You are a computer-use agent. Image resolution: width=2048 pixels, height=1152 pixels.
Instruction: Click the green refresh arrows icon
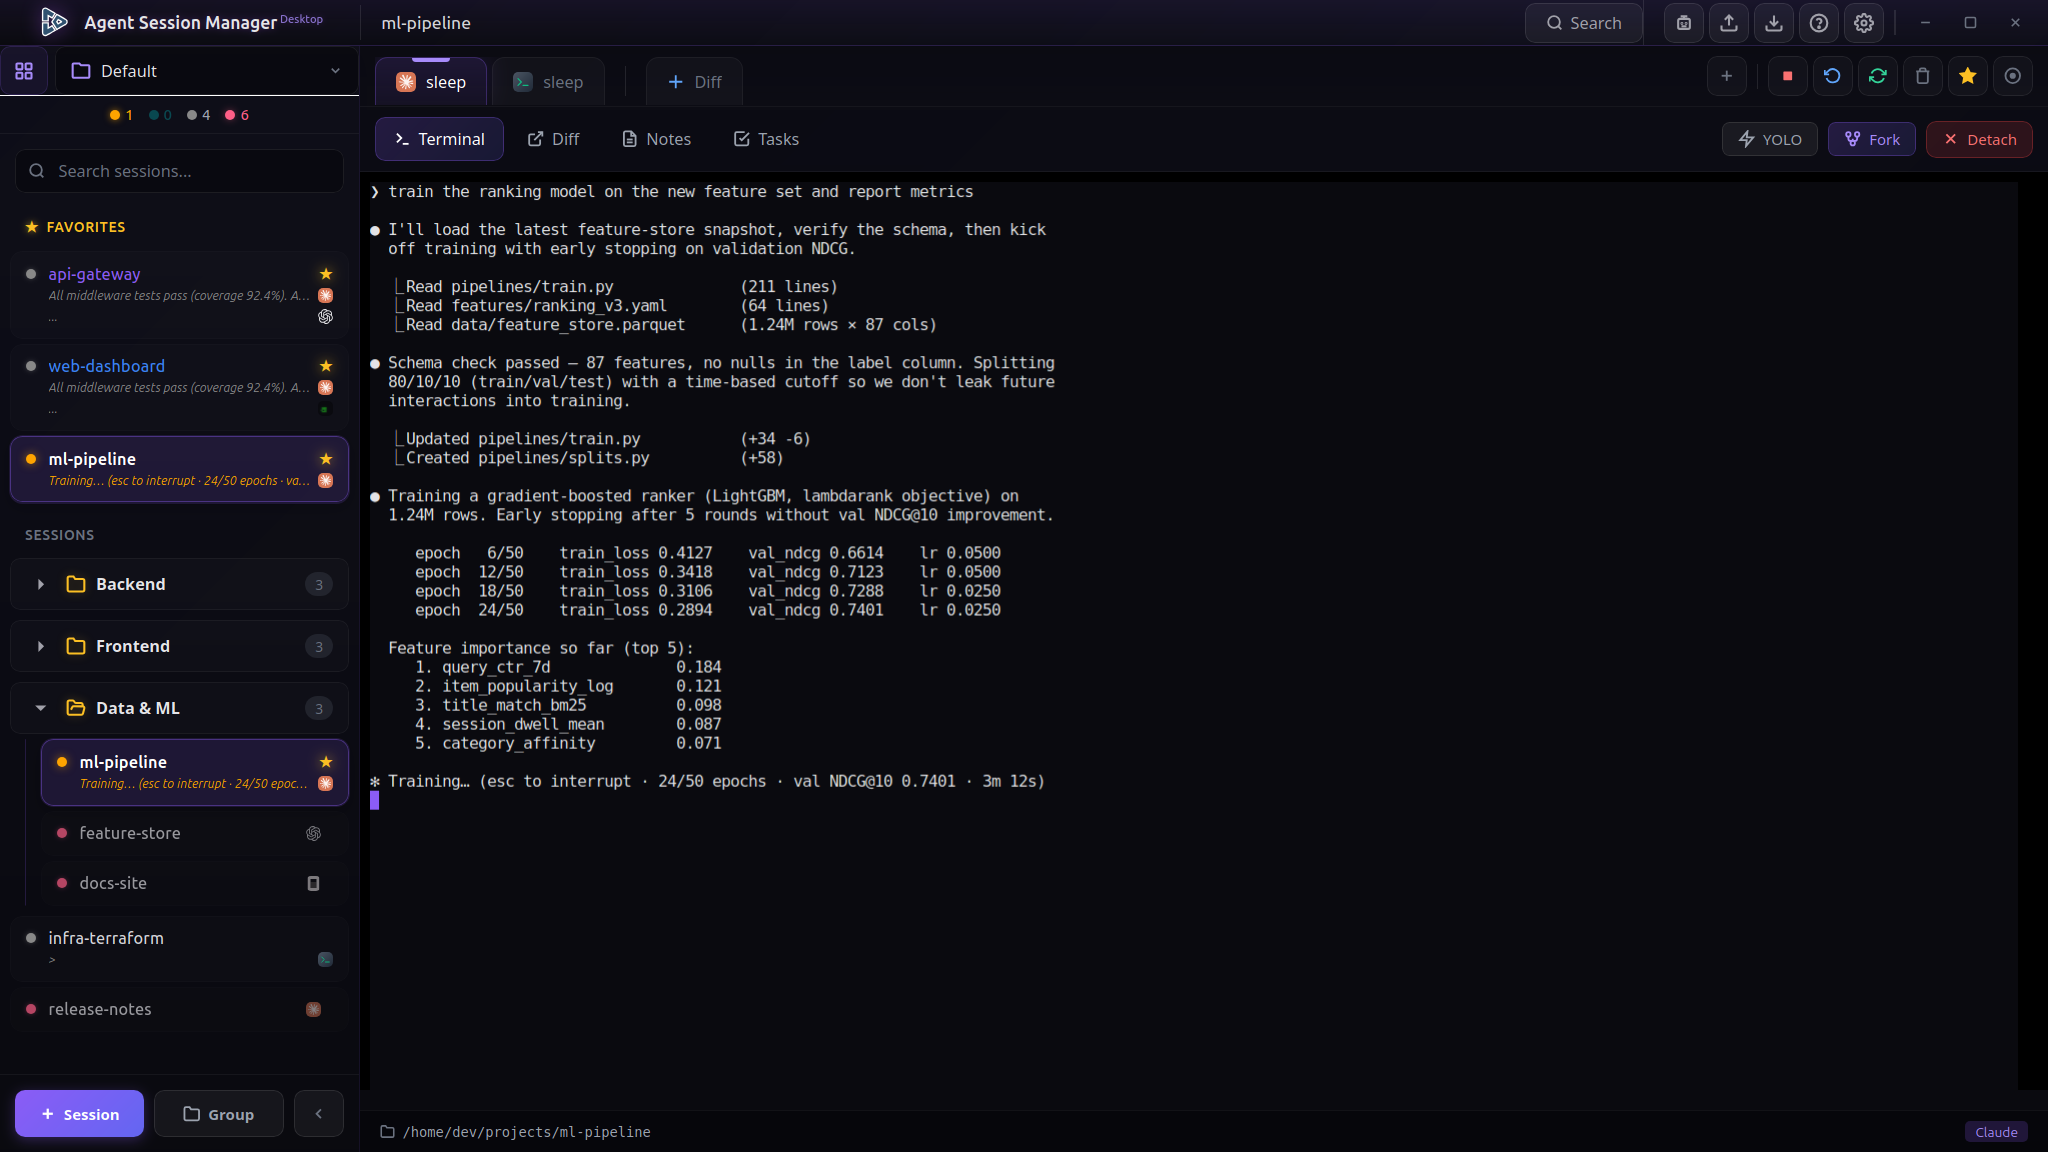pyautogui.click(x=1878, y=76)
